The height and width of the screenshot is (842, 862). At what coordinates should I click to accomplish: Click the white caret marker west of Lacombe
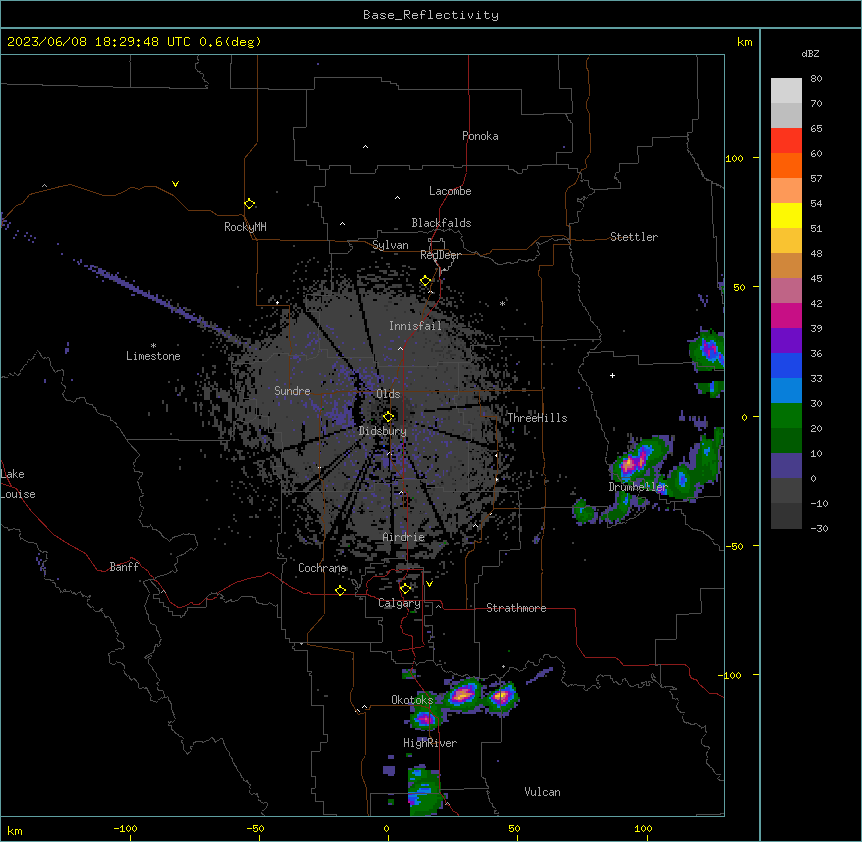397,197
